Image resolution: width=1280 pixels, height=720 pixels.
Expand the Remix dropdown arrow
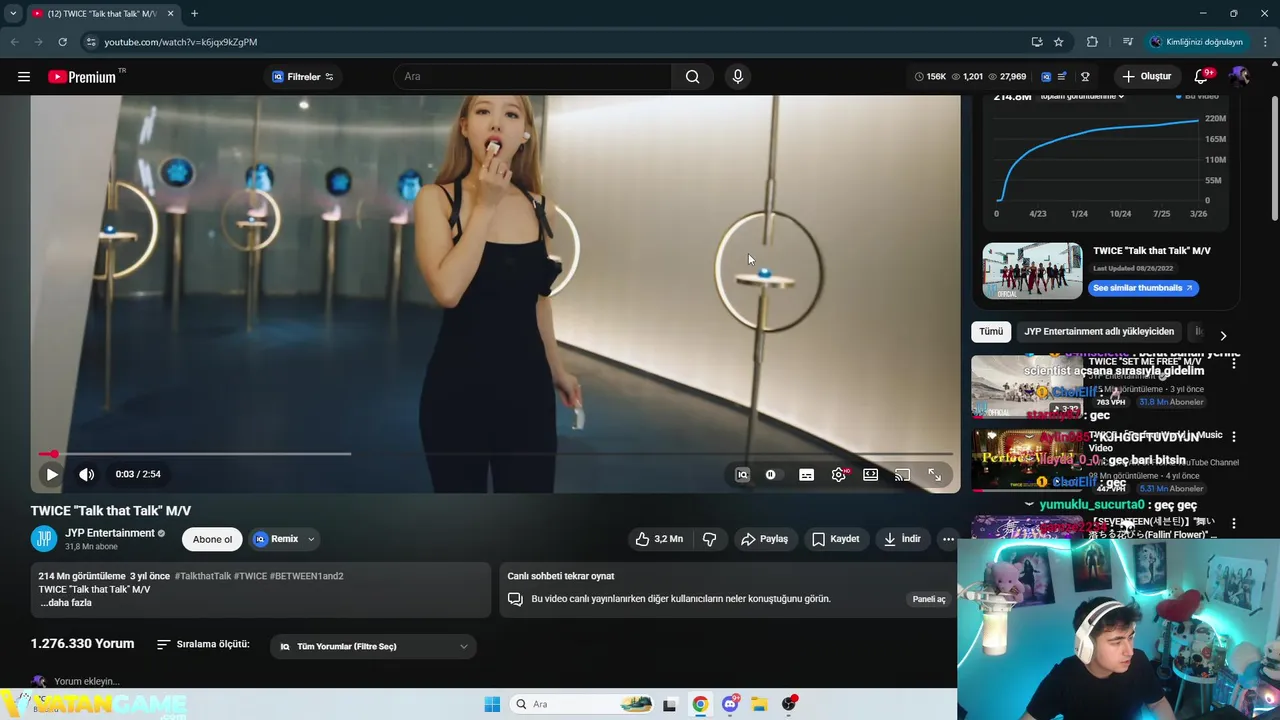pos(311,539)
